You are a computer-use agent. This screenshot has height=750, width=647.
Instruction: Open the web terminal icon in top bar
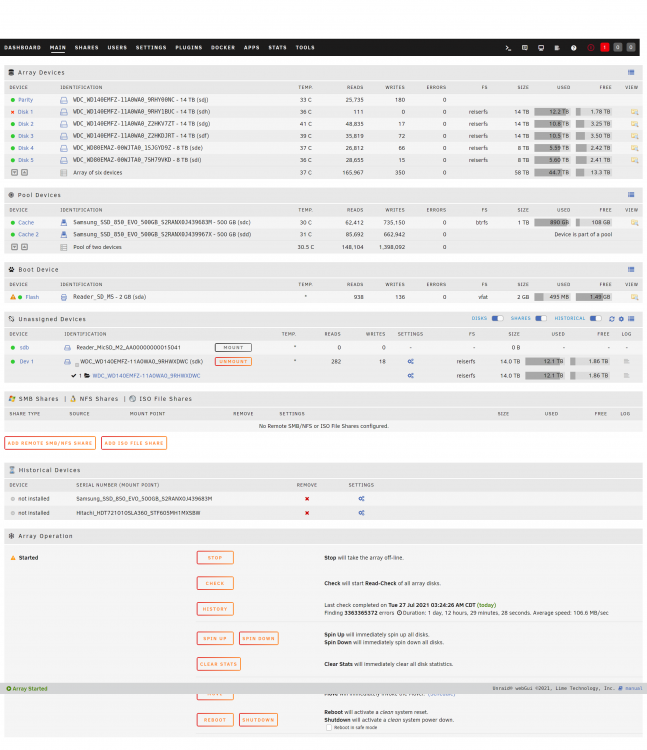508,48
